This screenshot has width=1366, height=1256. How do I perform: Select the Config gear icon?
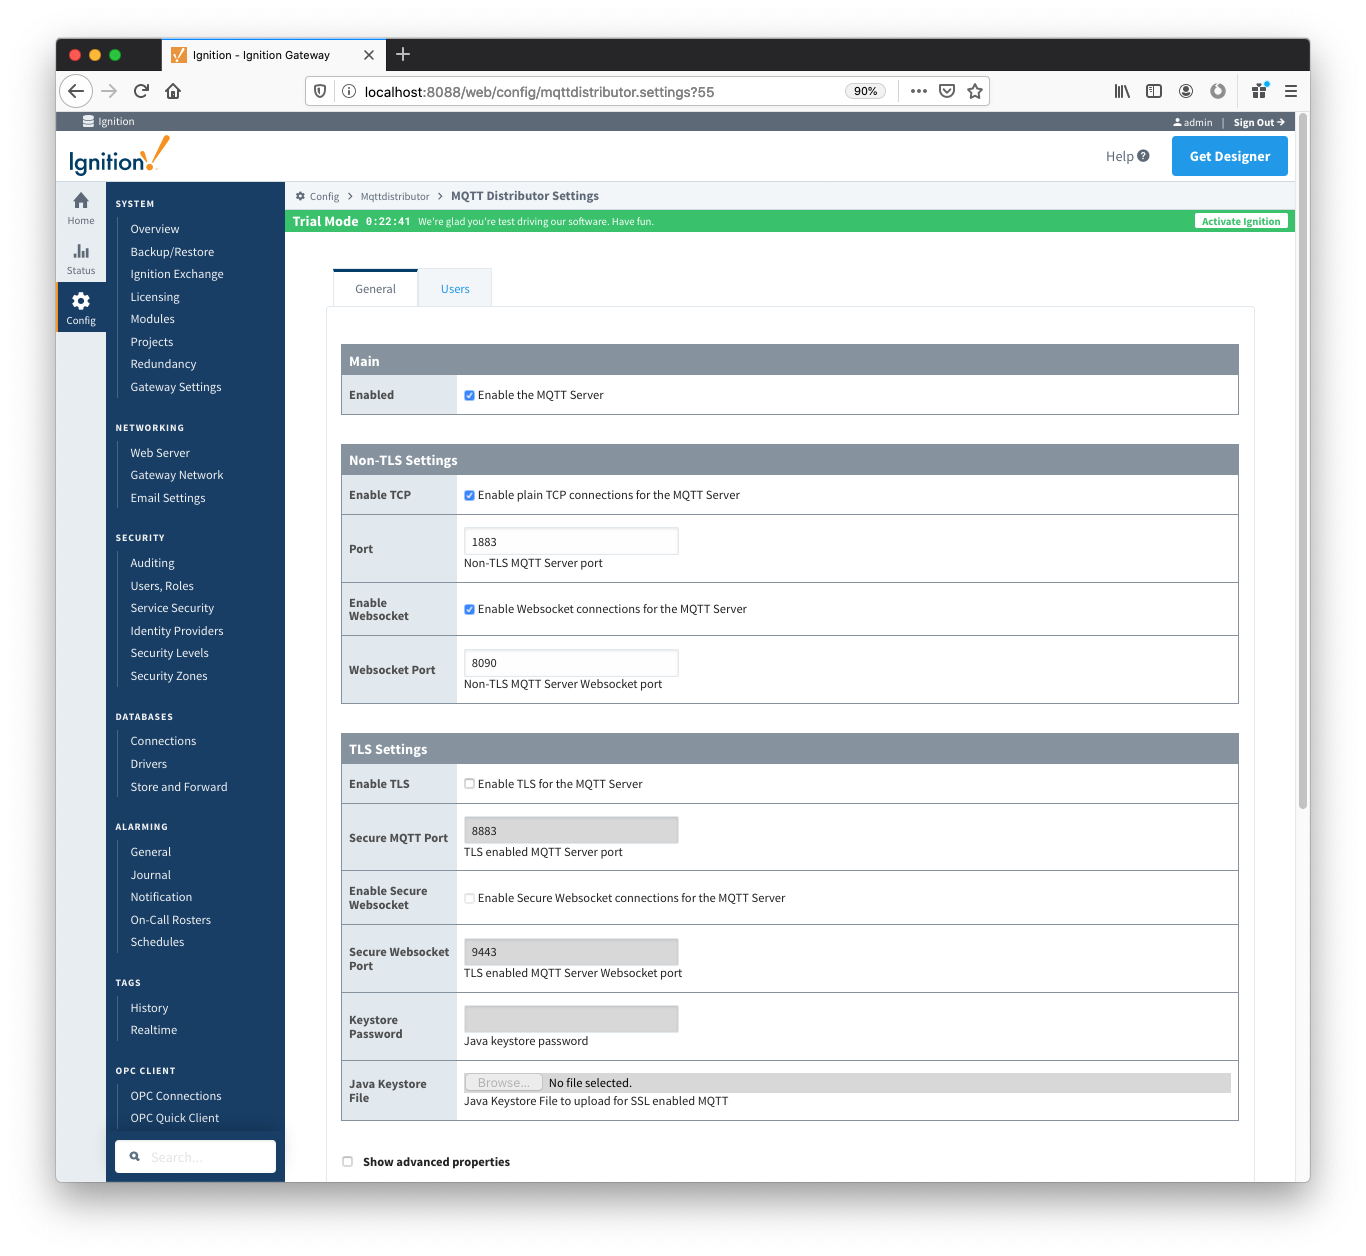coord(81,301)
